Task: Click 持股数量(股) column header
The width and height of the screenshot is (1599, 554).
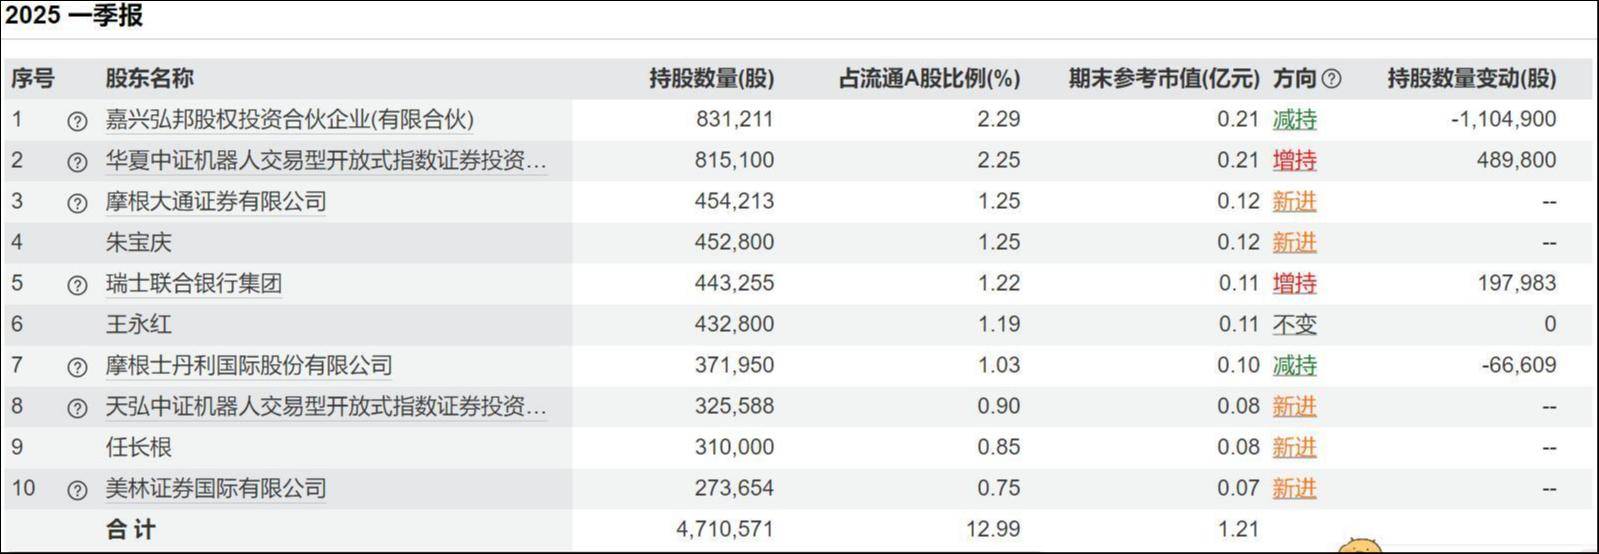Action: (x=711, y=79)
